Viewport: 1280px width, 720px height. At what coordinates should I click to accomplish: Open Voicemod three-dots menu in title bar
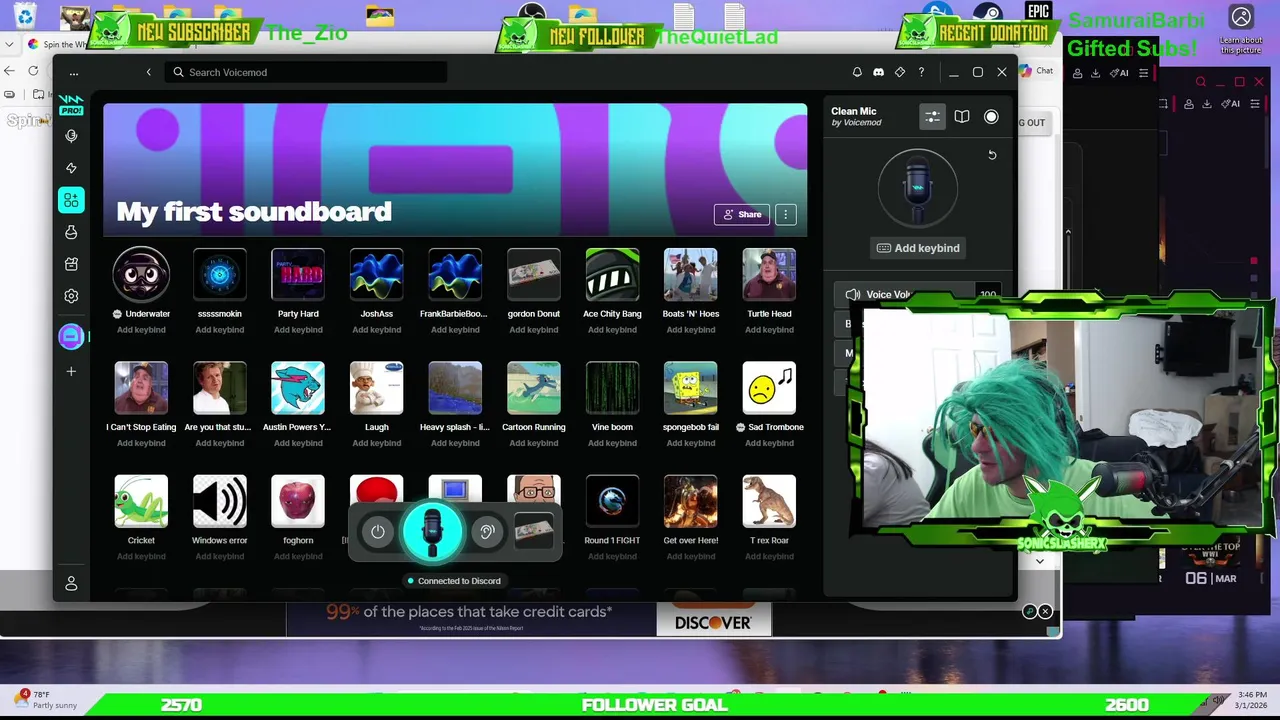pyautogui.click(x=73, y=72)
